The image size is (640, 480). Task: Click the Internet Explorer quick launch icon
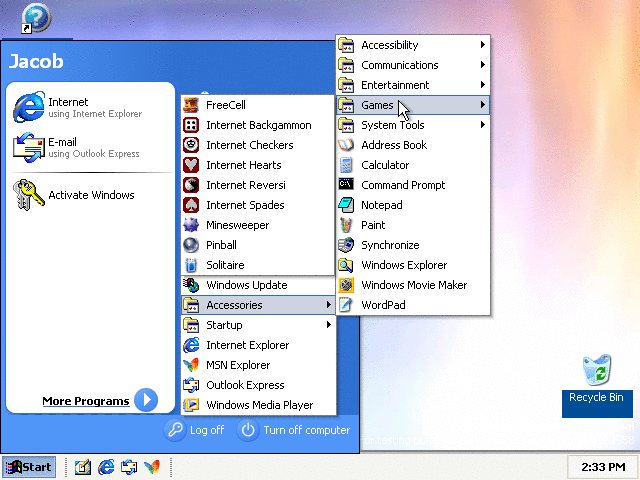106,467
